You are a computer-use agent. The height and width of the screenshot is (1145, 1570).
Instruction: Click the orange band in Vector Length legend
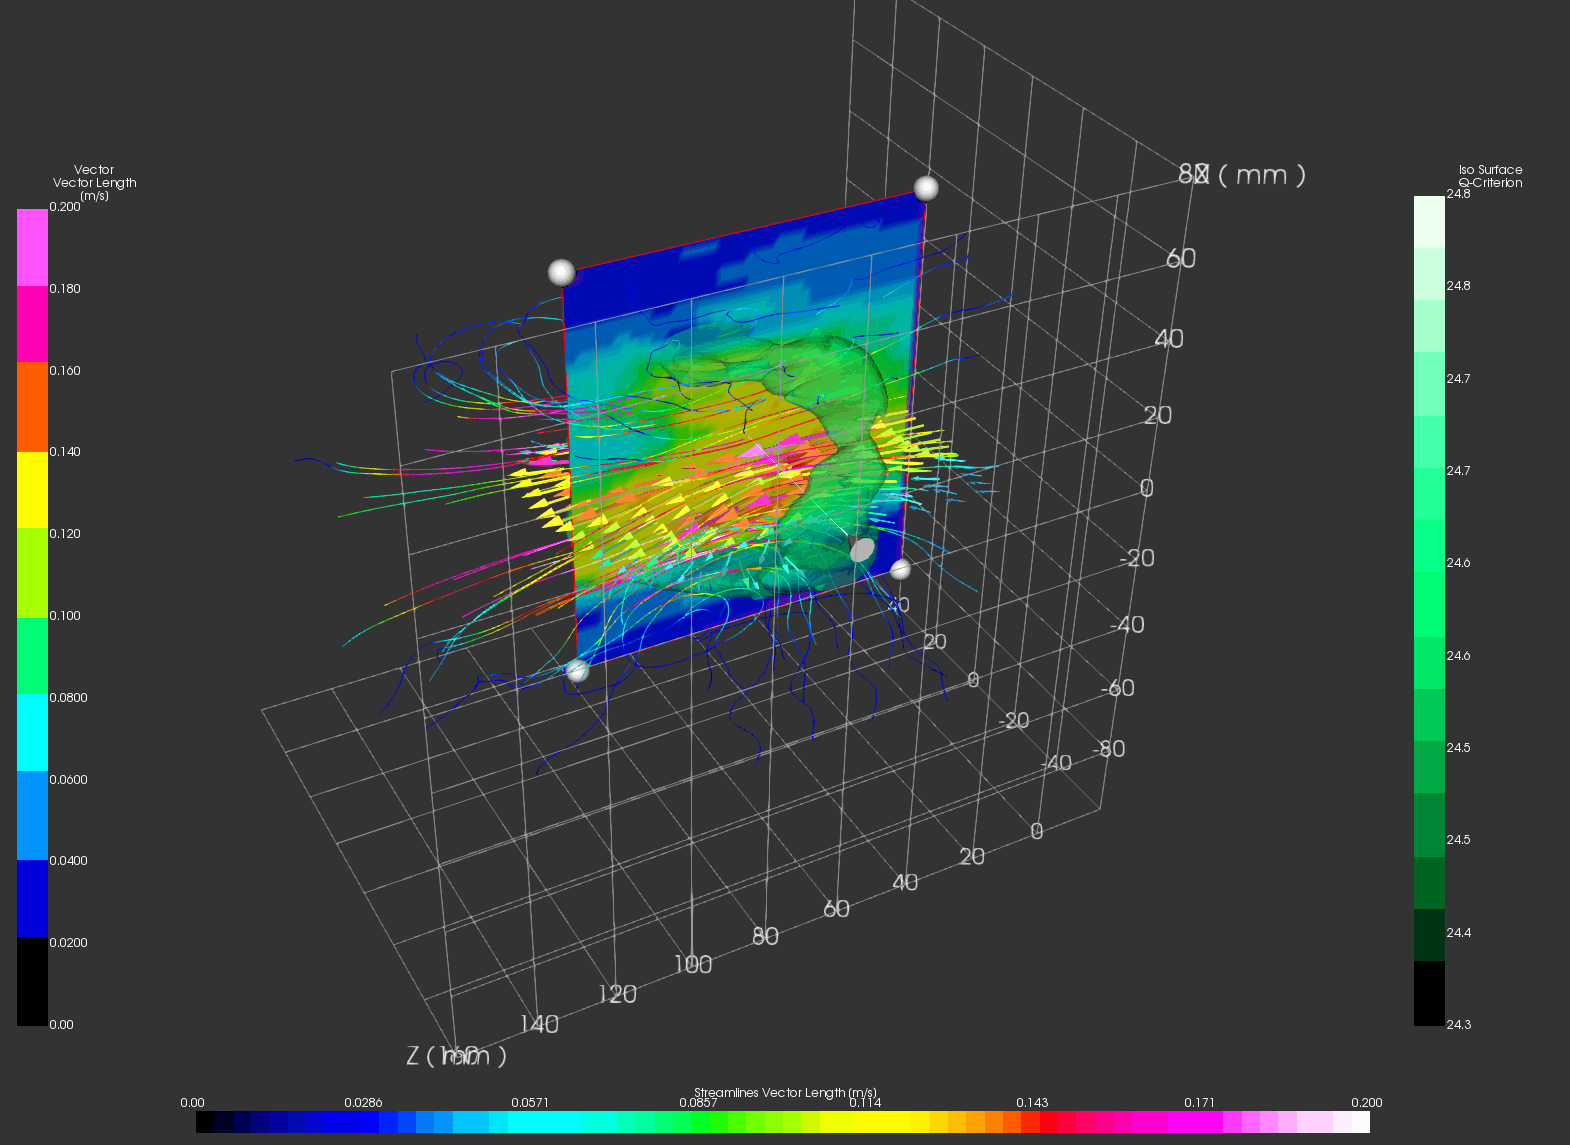pyautogui.click(x=32, y=406)
